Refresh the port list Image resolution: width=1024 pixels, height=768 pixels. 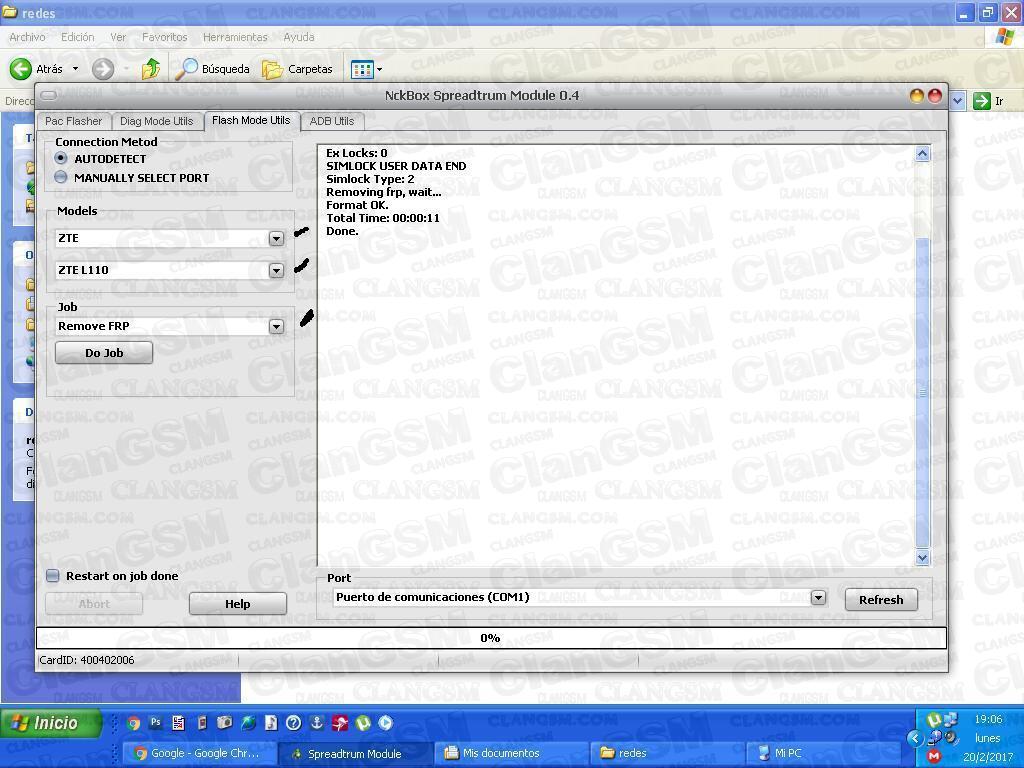881,600
